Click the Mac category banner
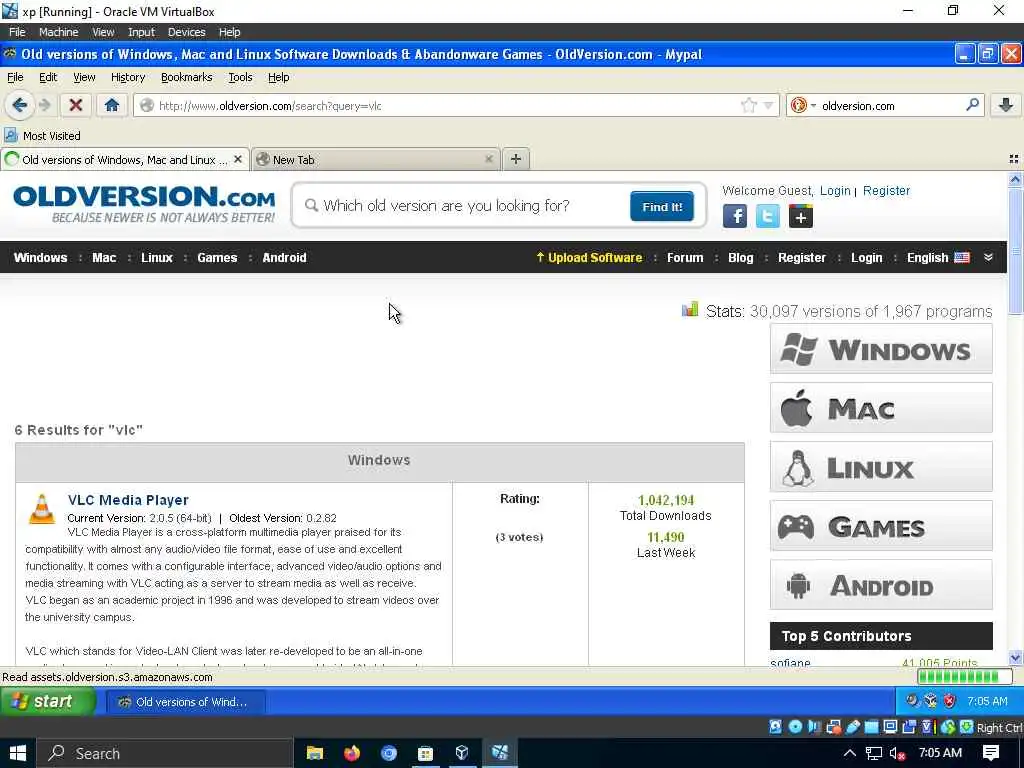The image size is (1024, 768). [881, 408]
